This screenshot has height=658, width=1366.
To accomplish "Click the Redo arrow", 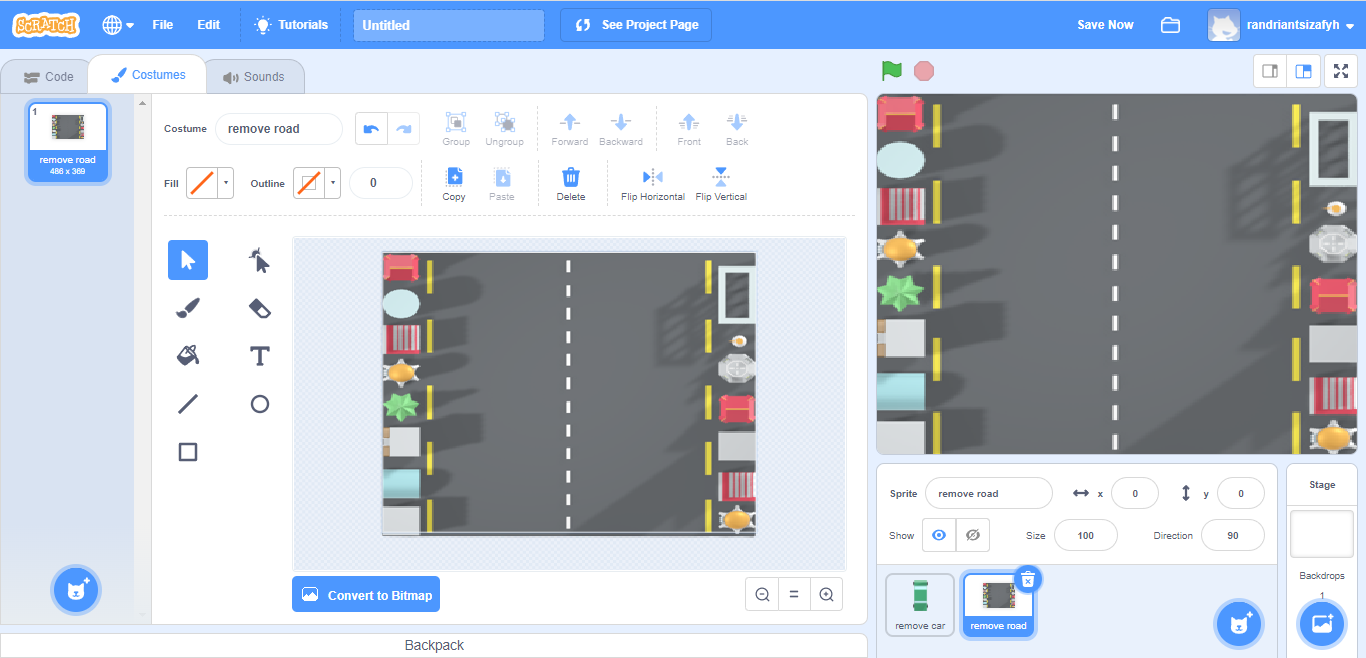I will click(x=404, y=128).
